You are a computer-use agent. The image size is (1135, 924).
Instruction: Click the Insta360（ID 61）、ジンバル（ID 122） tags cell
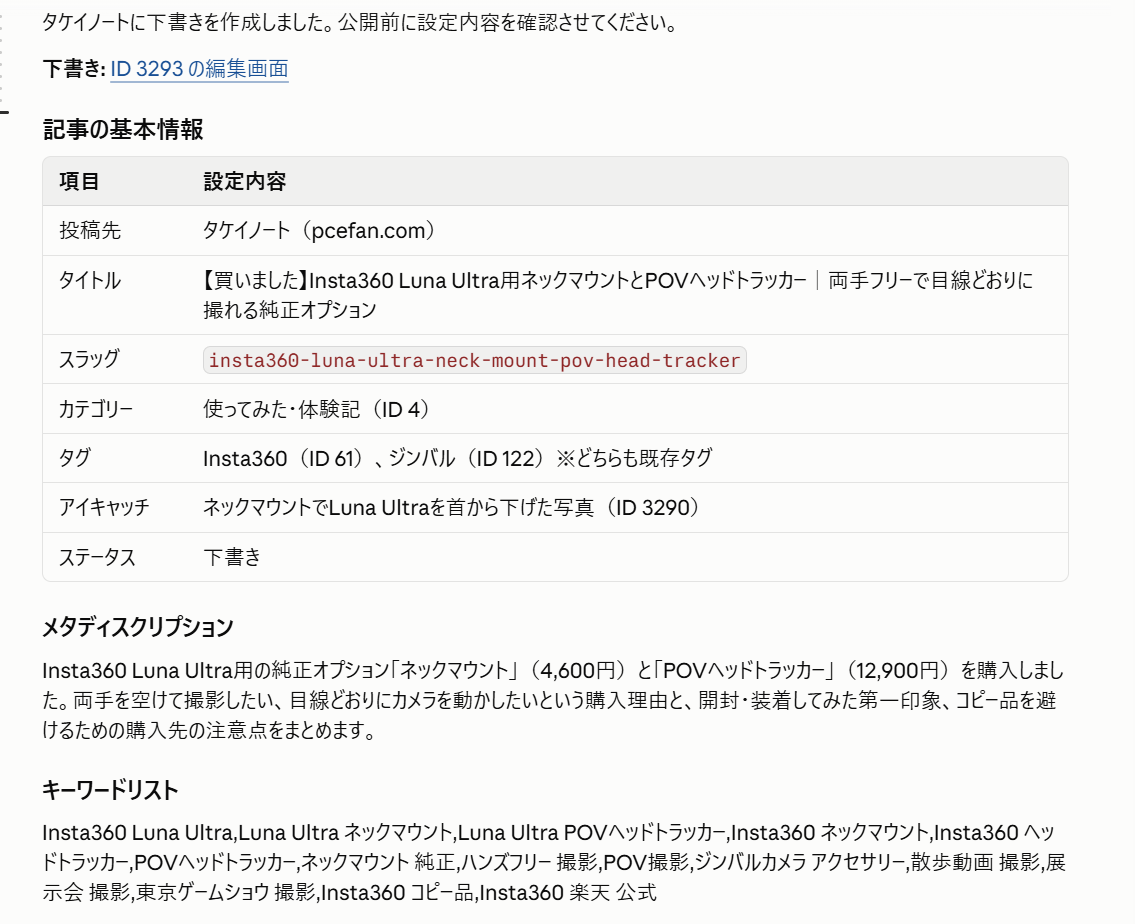point(457,458)
